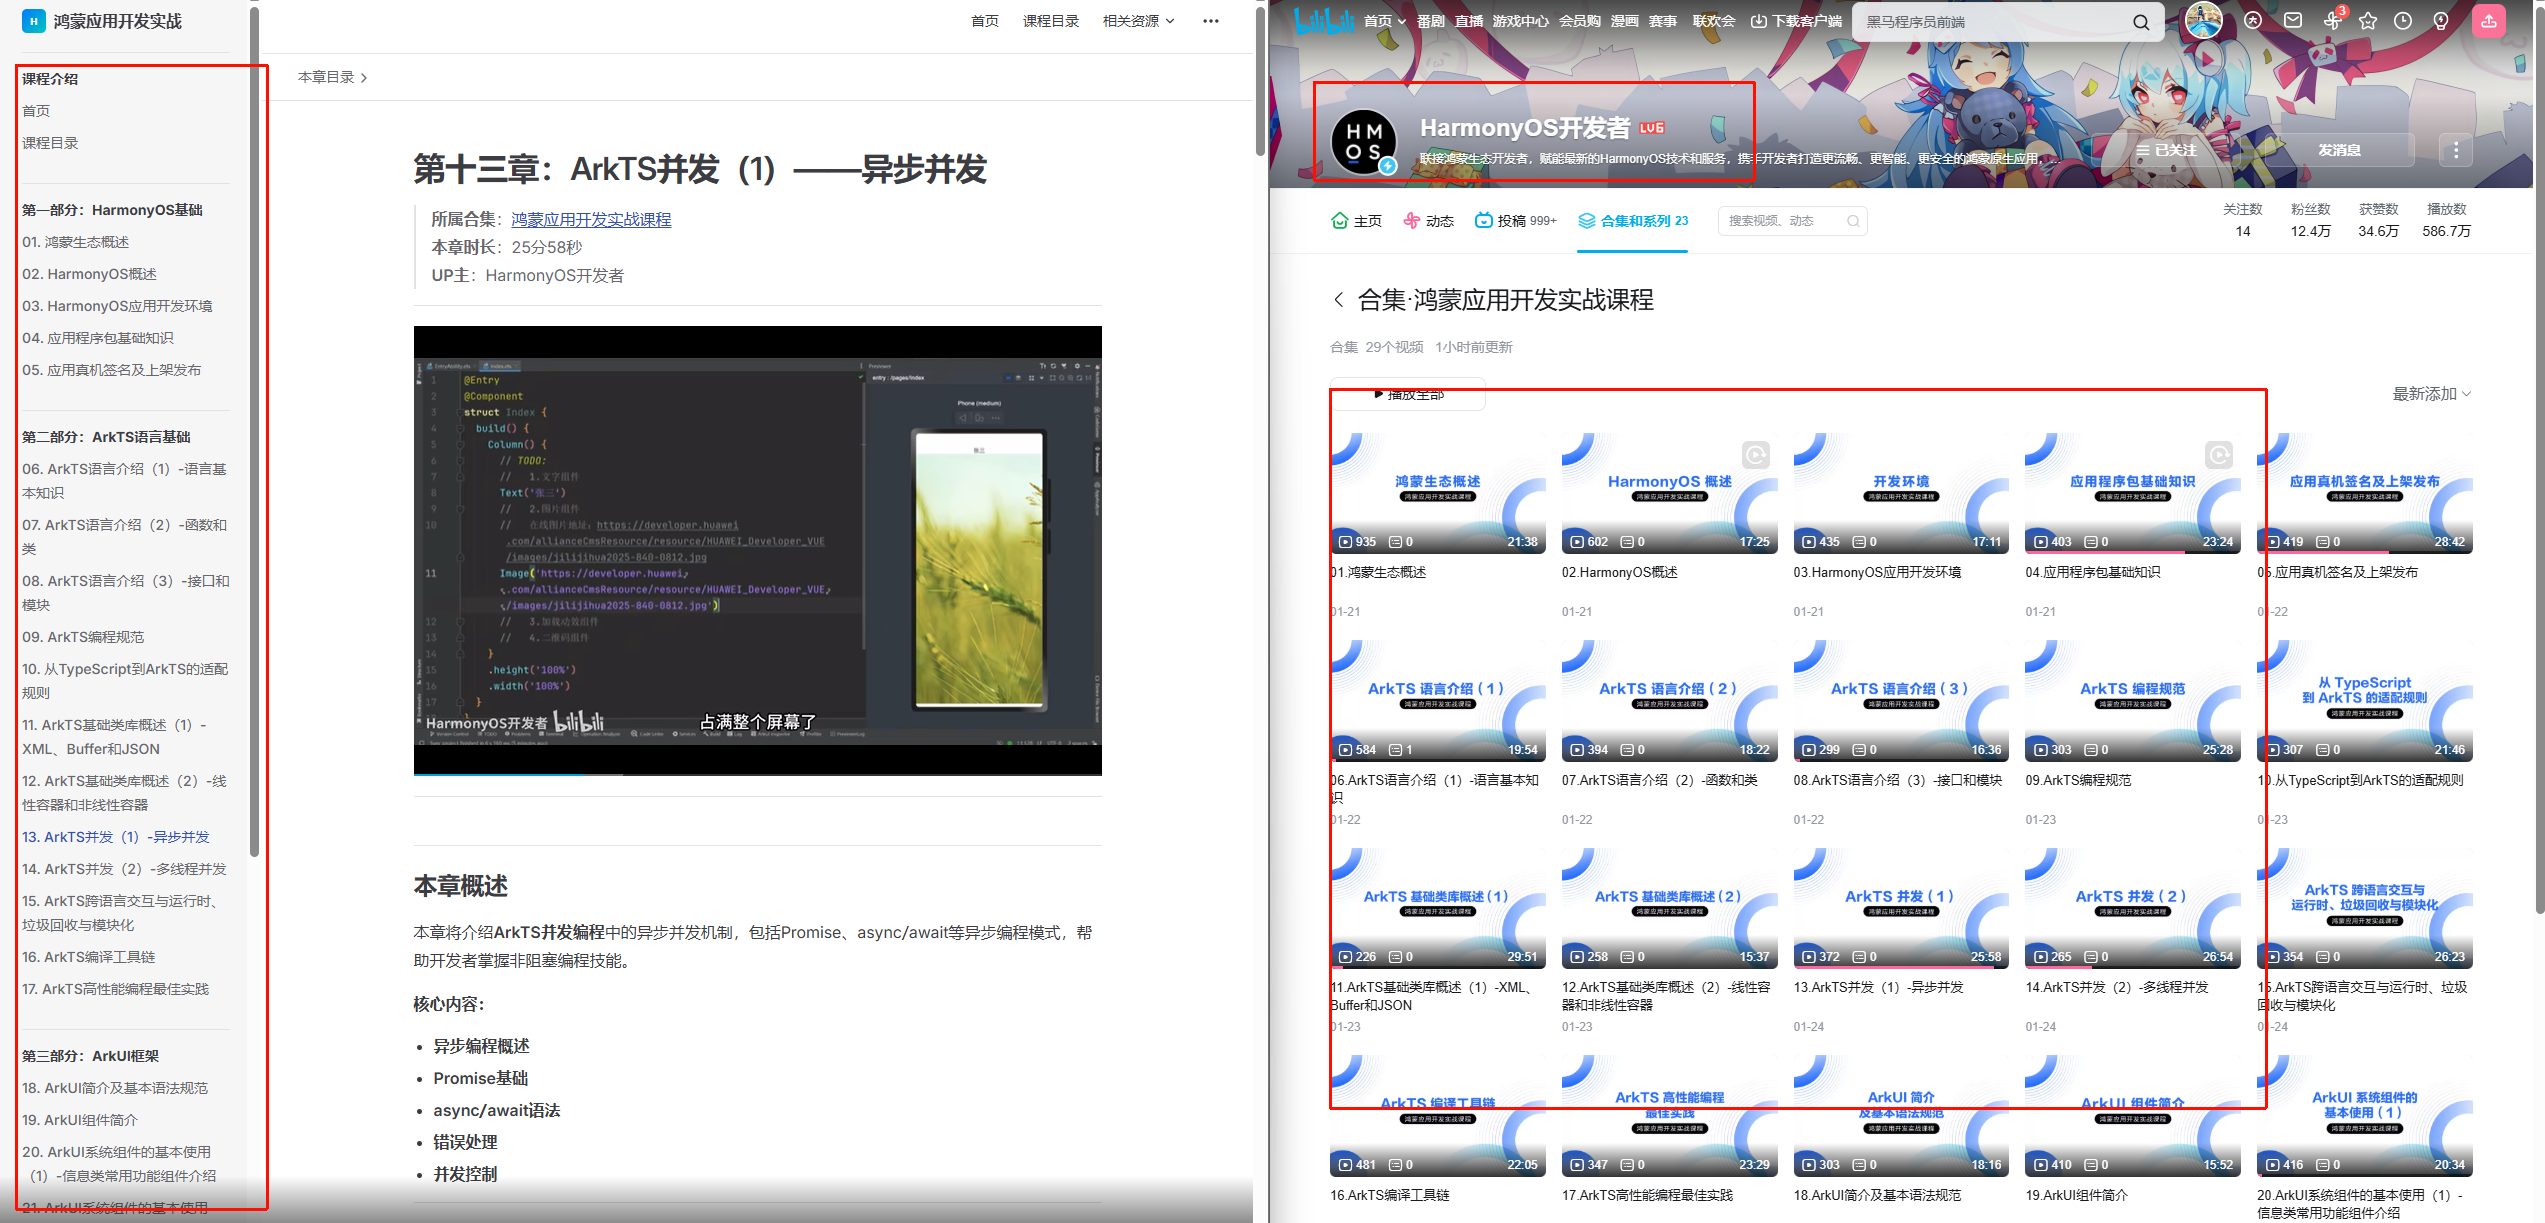2545x1223 pixels.
Task: Open favorites star icon in bilibili header
Action: pyautogui.click(x=2367, y=21)
